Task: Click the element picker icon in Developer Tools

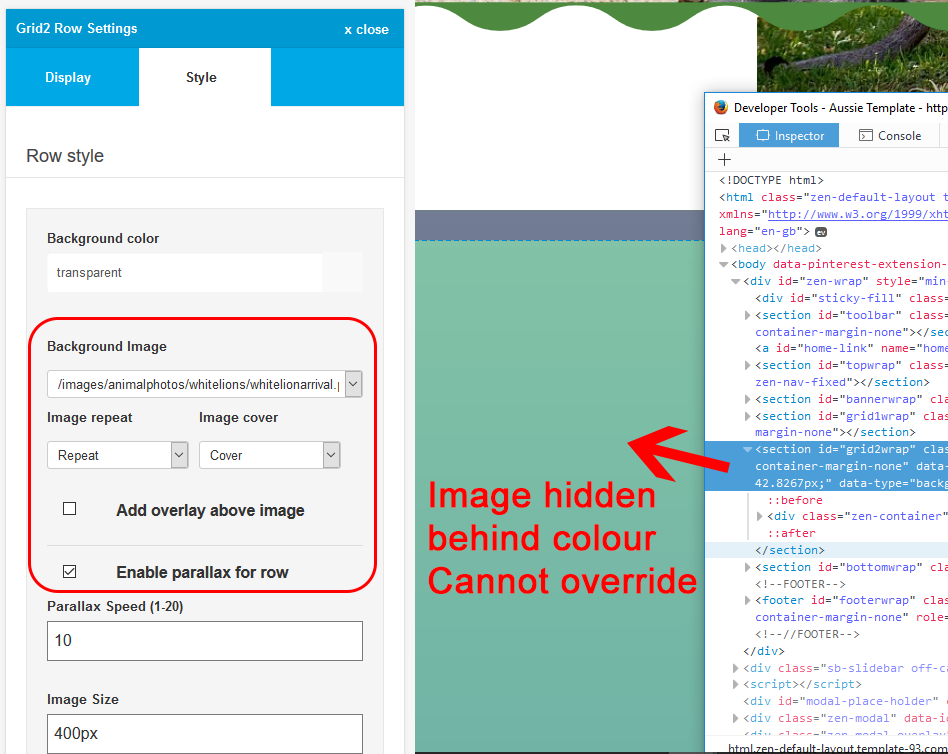Action: [x=722, y=135]
